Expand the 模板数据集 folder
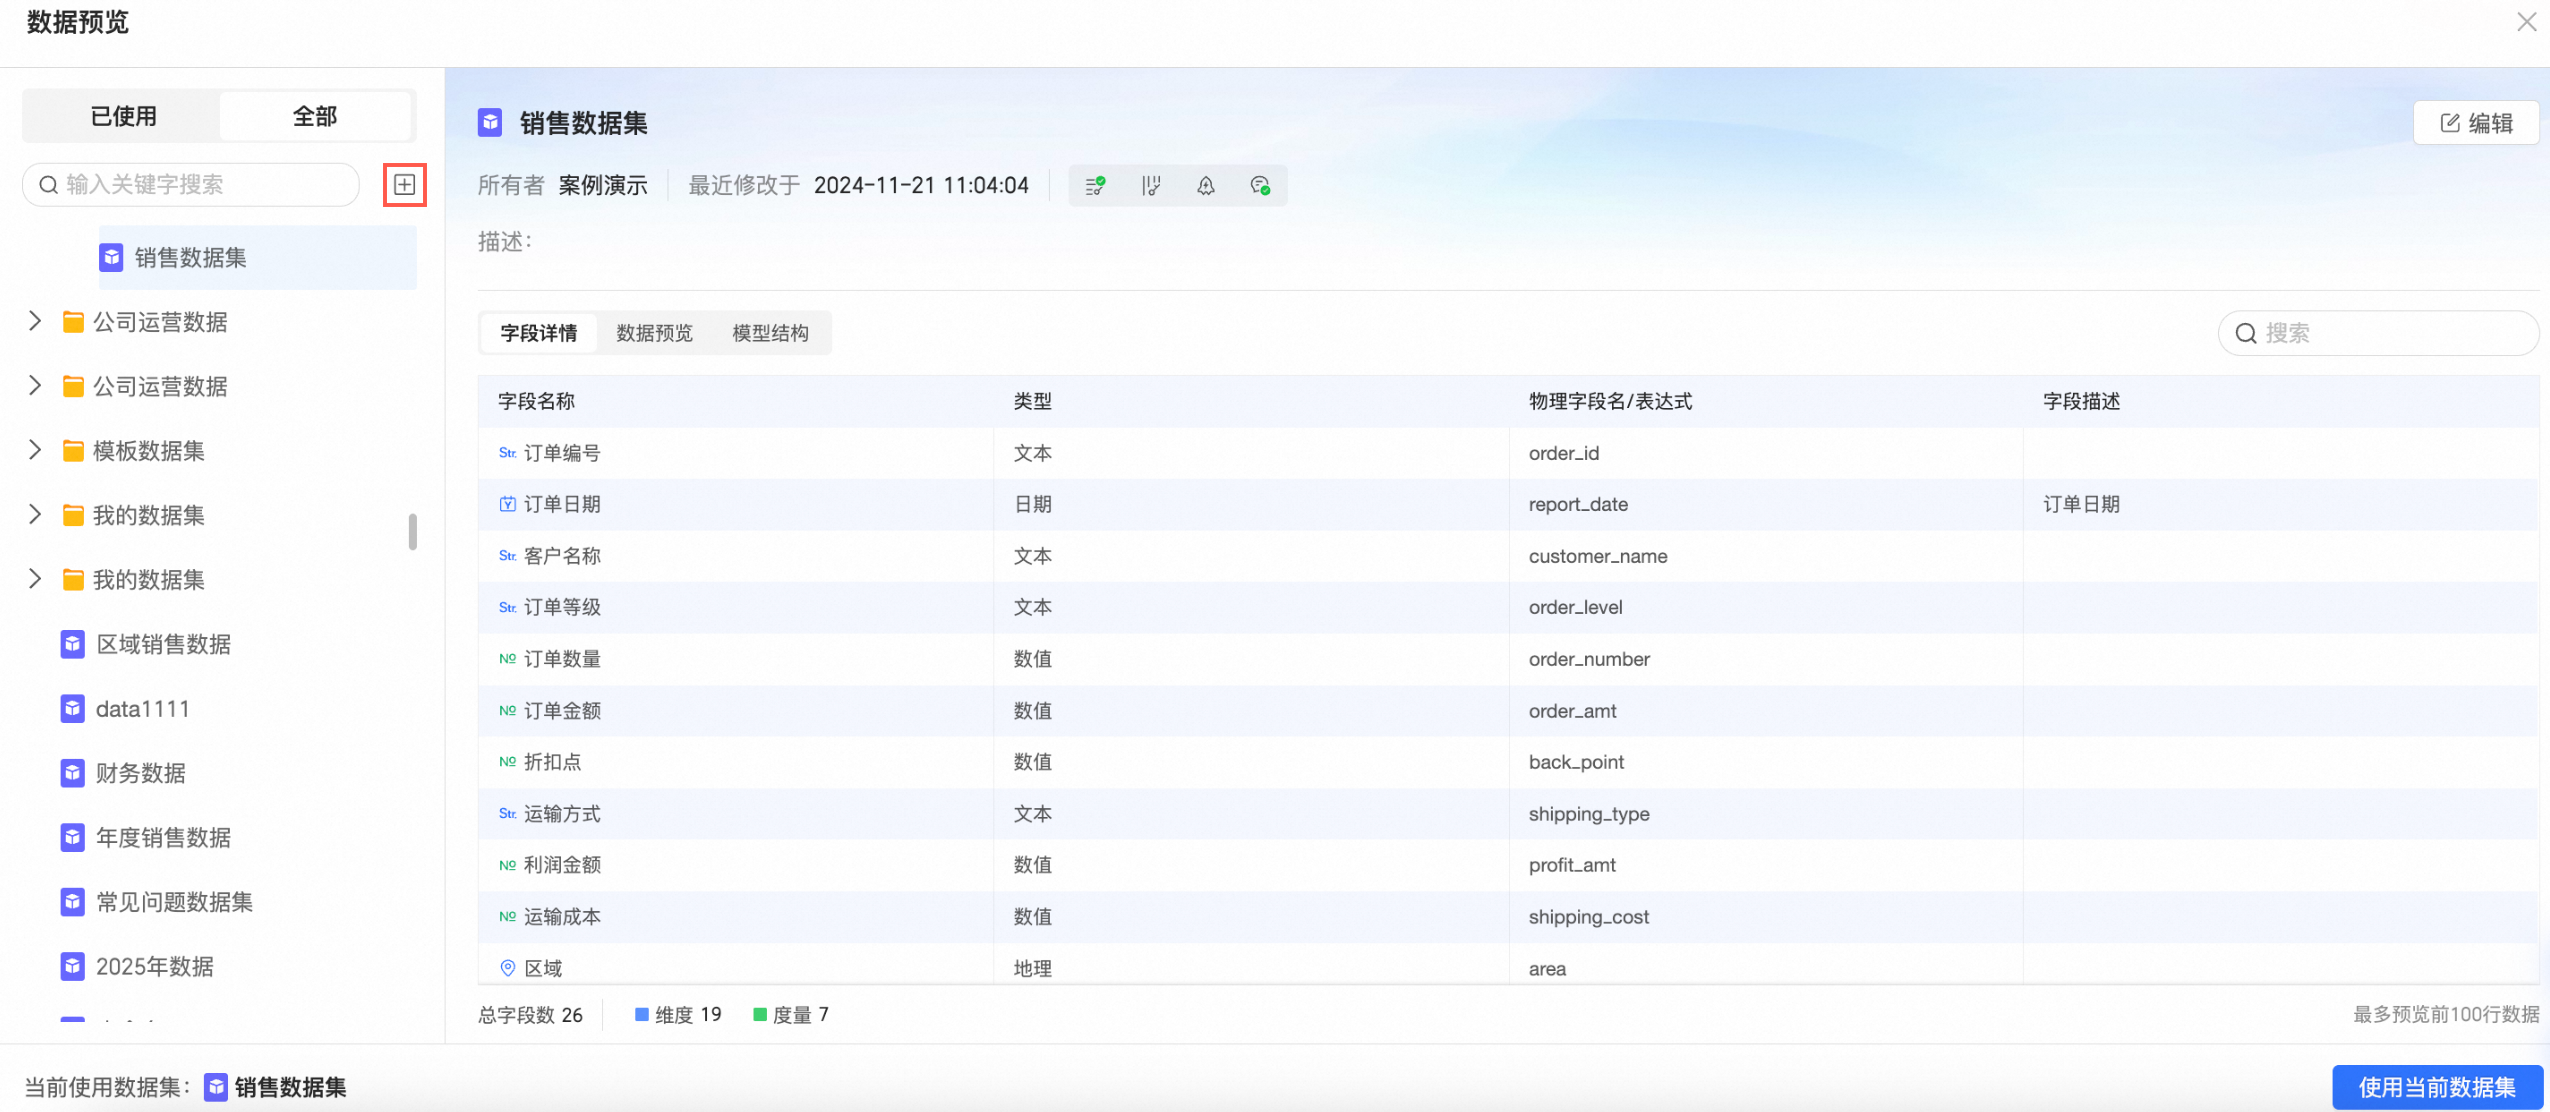 tap(35, 450)
